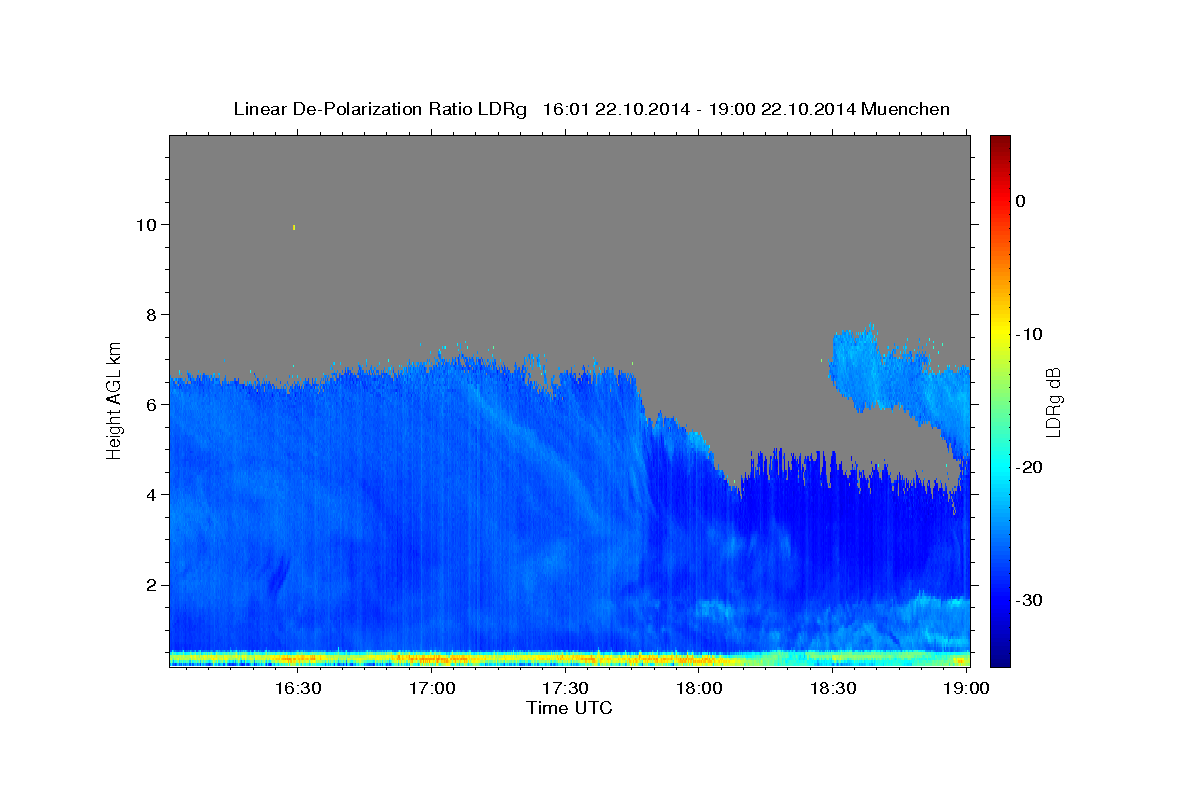Click the 18:00 time tick label
This screenshot has height=800, width=1200.
[698, 688]
